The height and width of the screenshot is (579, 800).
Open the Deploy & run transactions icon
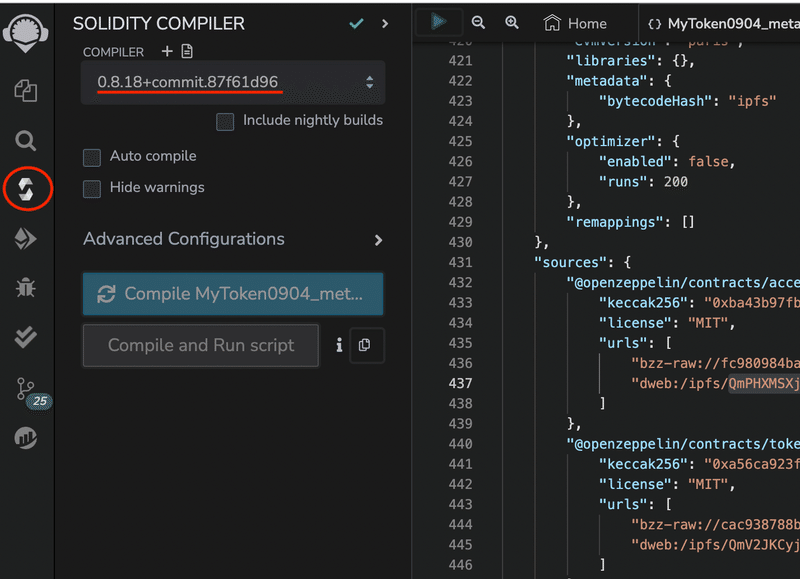coord(26,239)
